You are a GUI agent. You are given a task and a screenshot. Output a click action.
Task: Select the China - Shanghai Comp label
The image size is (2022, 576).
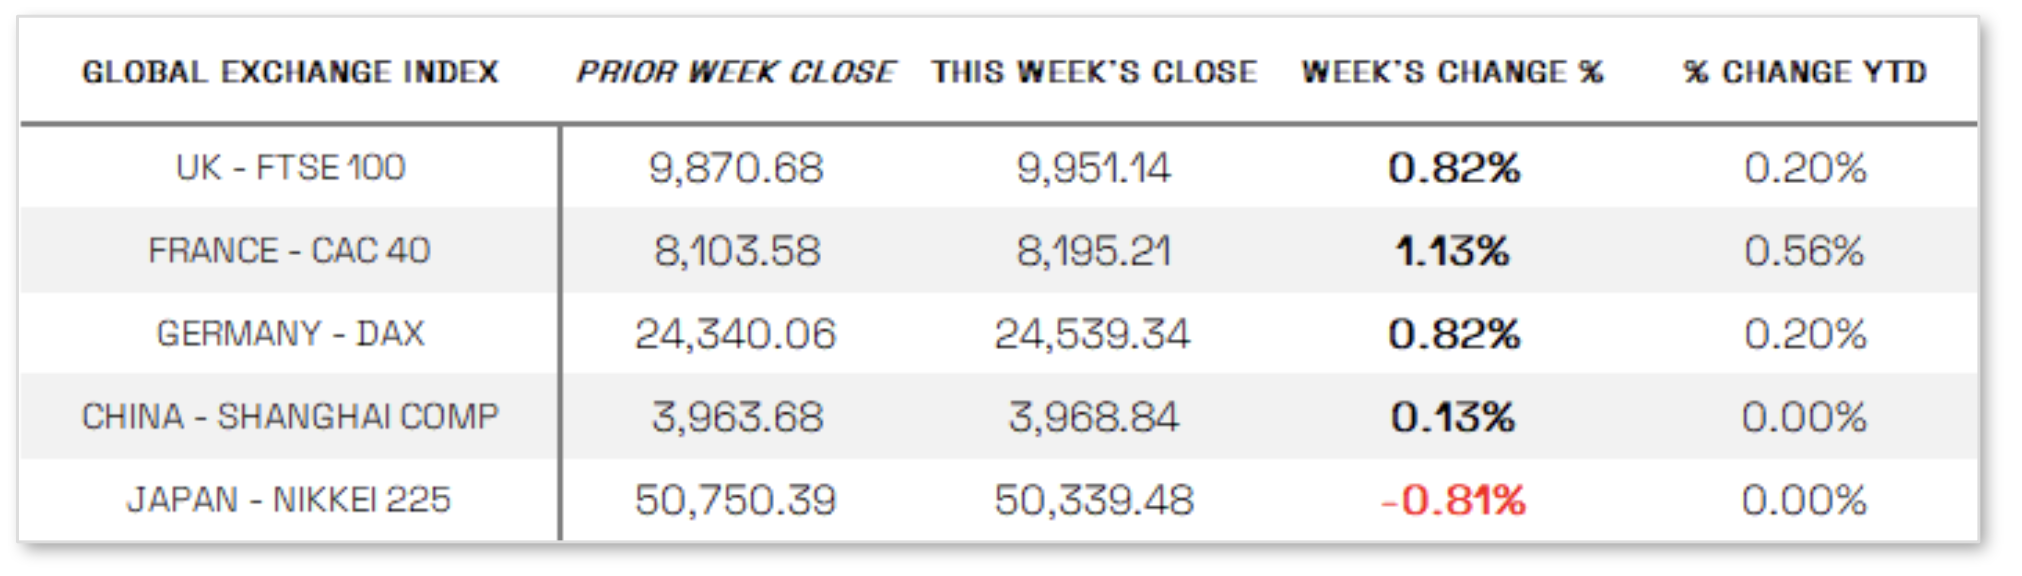pyautogui.click(x=290, y=416)
